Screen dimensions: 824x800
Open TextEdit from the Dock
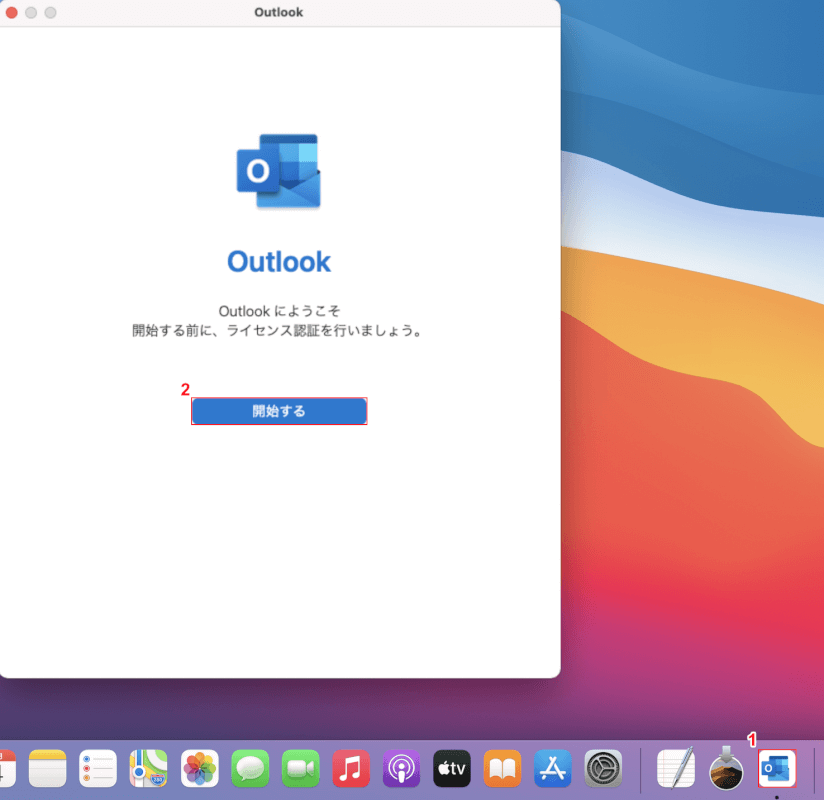676,768
